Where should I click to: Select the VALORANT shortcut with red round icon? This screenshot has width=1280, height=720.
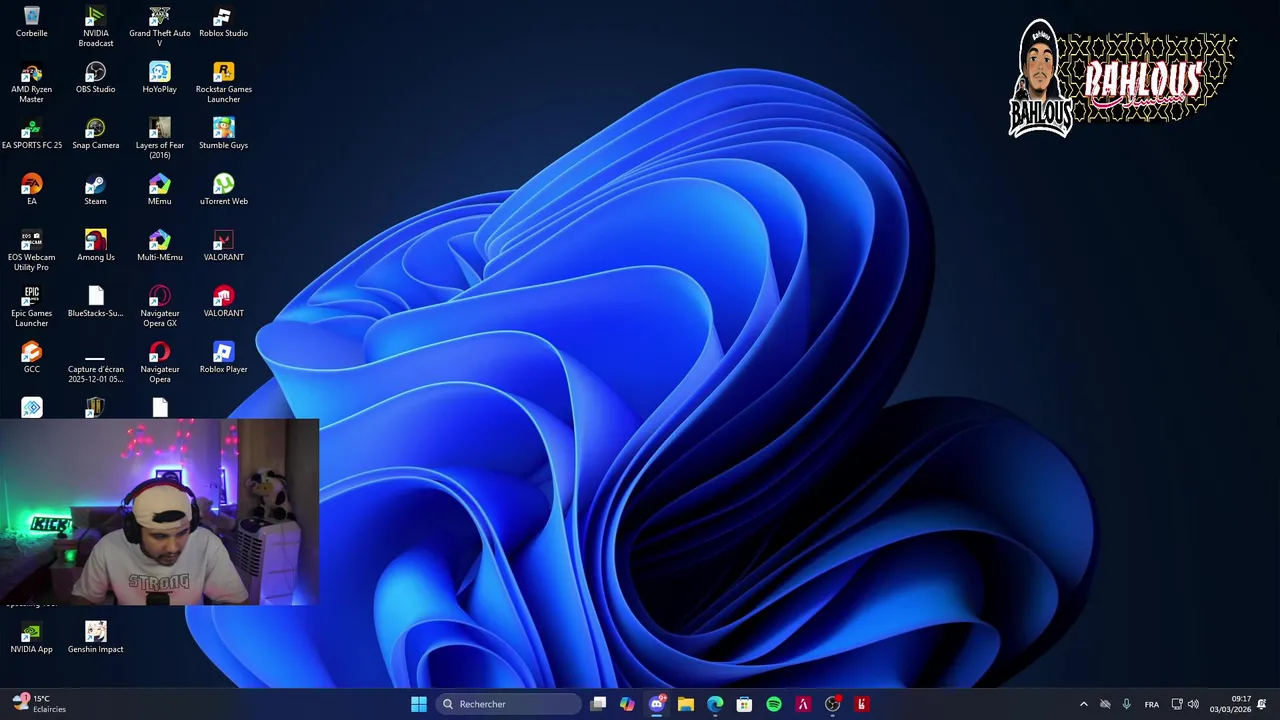click(x=223, y=302)
